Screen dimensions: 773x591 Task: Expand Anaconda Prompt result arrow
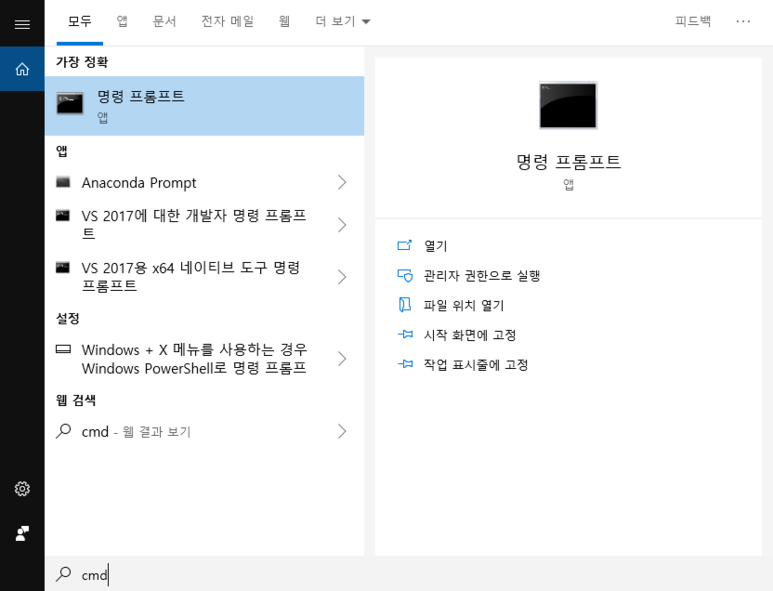(x=342, y=182)
